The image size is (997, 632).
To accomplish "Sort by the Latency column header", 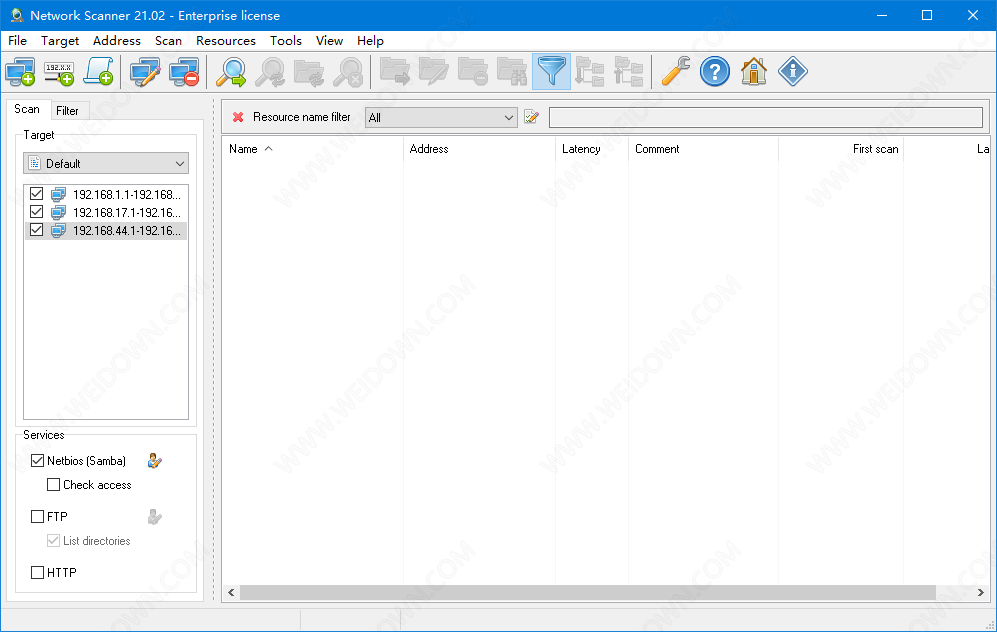I will [592, 149].
